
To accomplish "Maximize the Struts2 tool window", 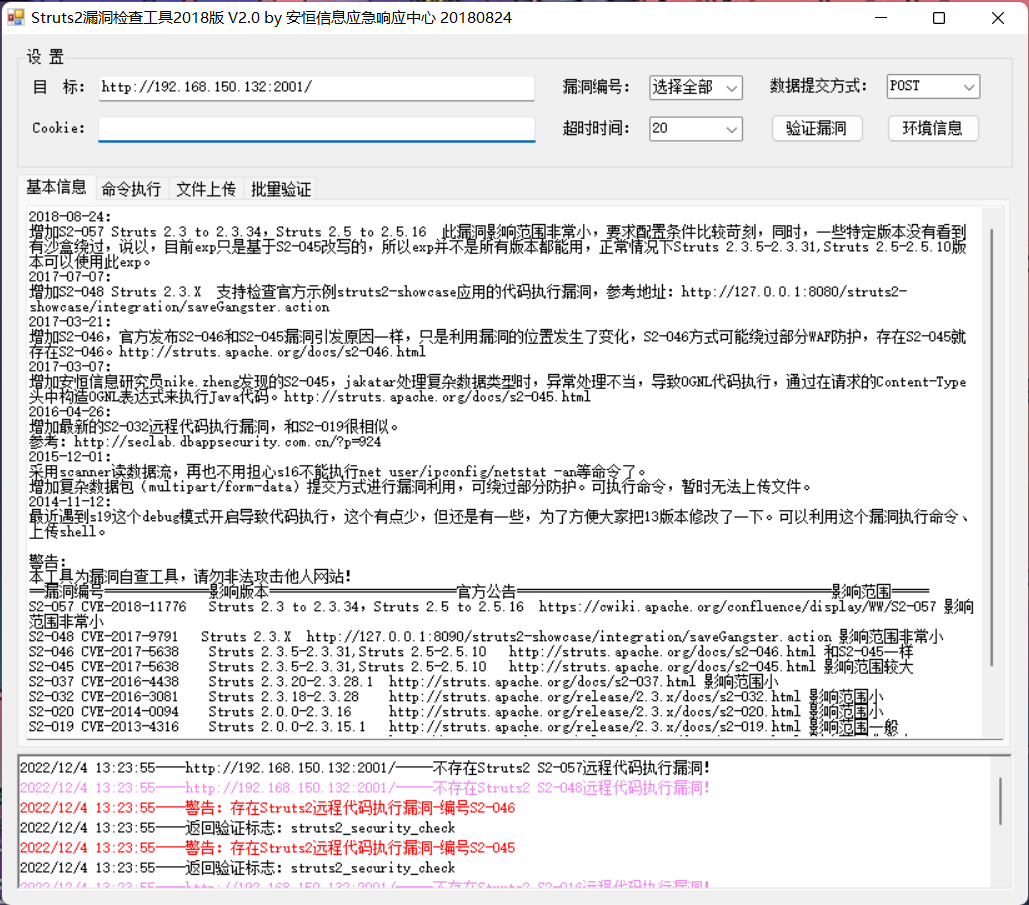I will tap(939, 18).
